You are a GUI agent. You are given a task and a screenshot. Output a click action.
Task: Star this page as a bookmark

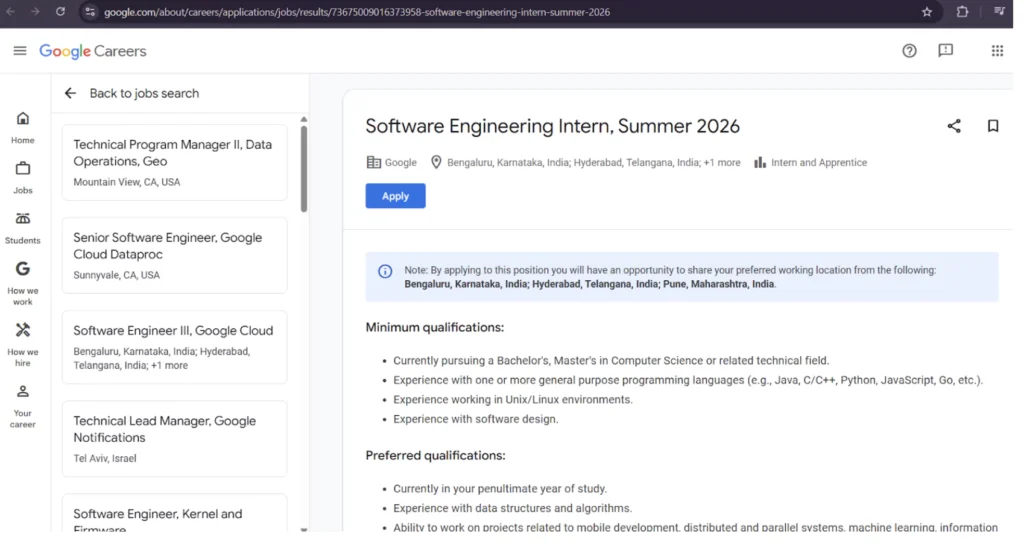click(927, 12)
